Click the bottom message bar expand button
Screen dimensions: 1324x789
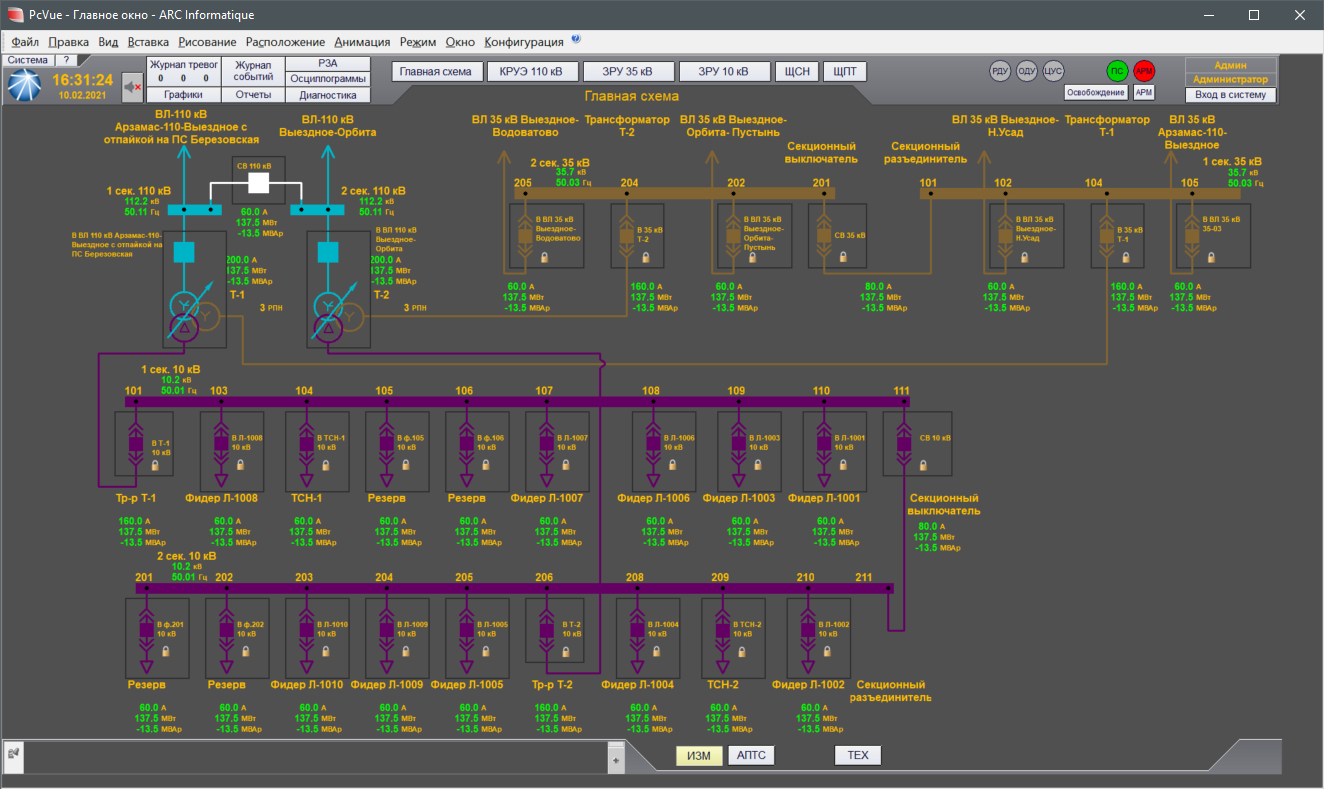[616, 759]
